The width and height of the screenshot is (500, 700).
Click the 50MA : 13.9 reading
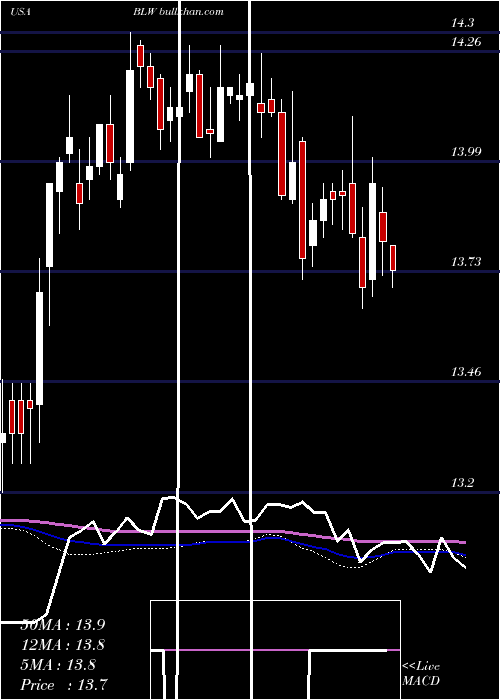(x=63, y=625)
